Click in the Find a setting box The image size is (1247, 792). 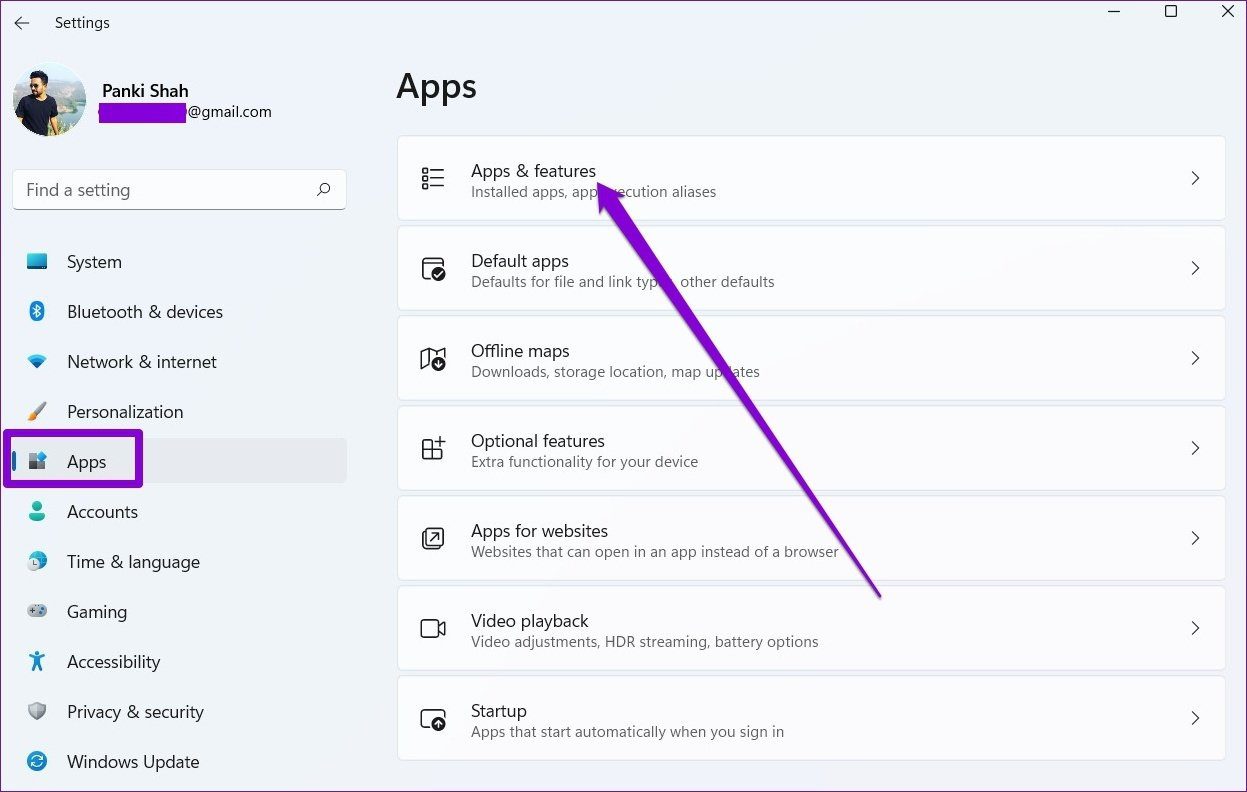pos(179,190)
